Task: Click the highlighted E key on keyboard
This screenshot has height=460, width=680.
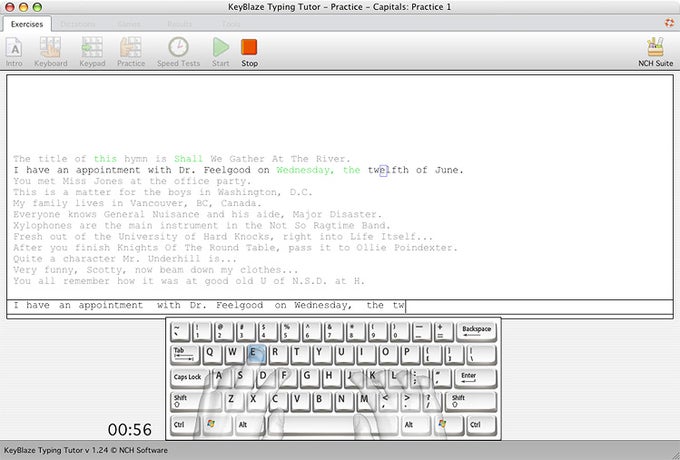Action: click(255, 354)
